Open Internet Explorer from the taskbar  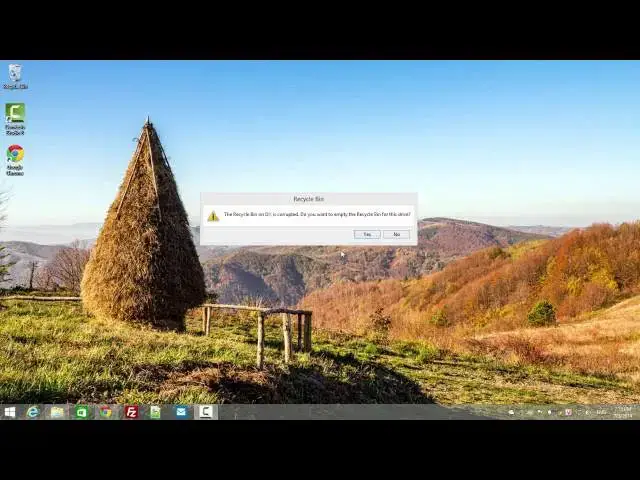[x=33, y=412]
